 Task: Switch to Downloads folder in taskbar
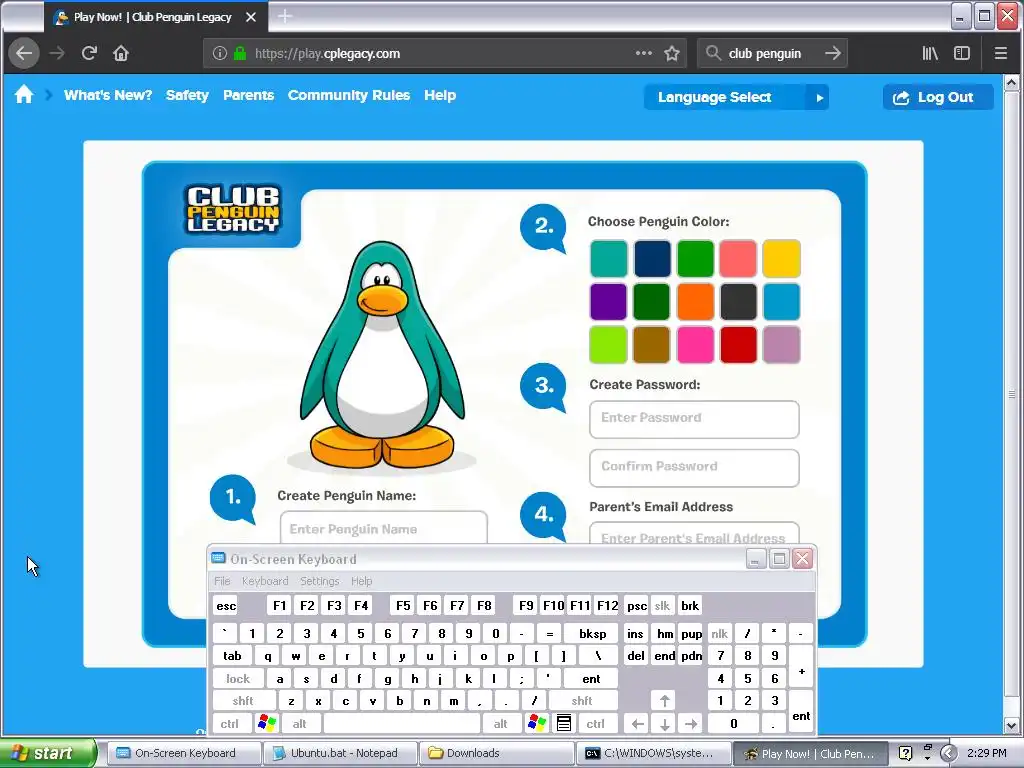click(496, 753)
